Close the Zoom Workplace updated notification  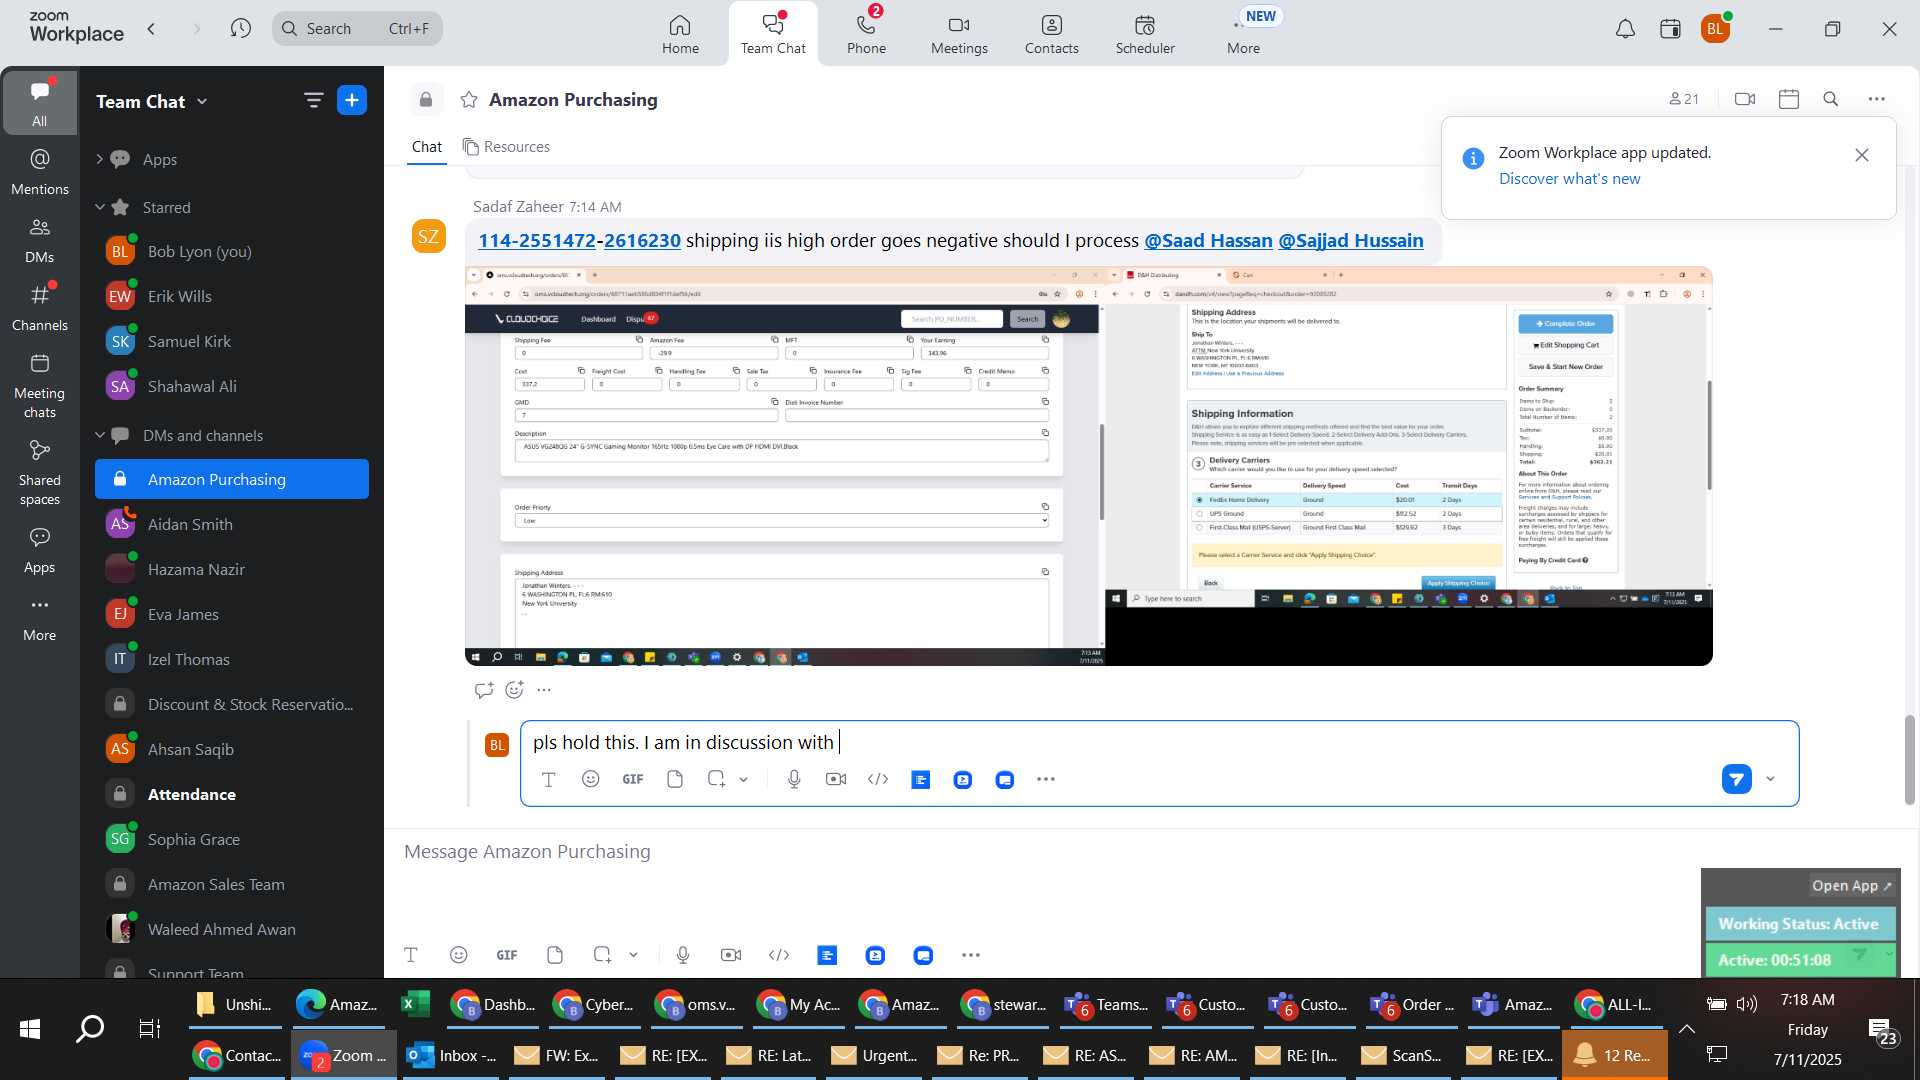[1861, 155]
